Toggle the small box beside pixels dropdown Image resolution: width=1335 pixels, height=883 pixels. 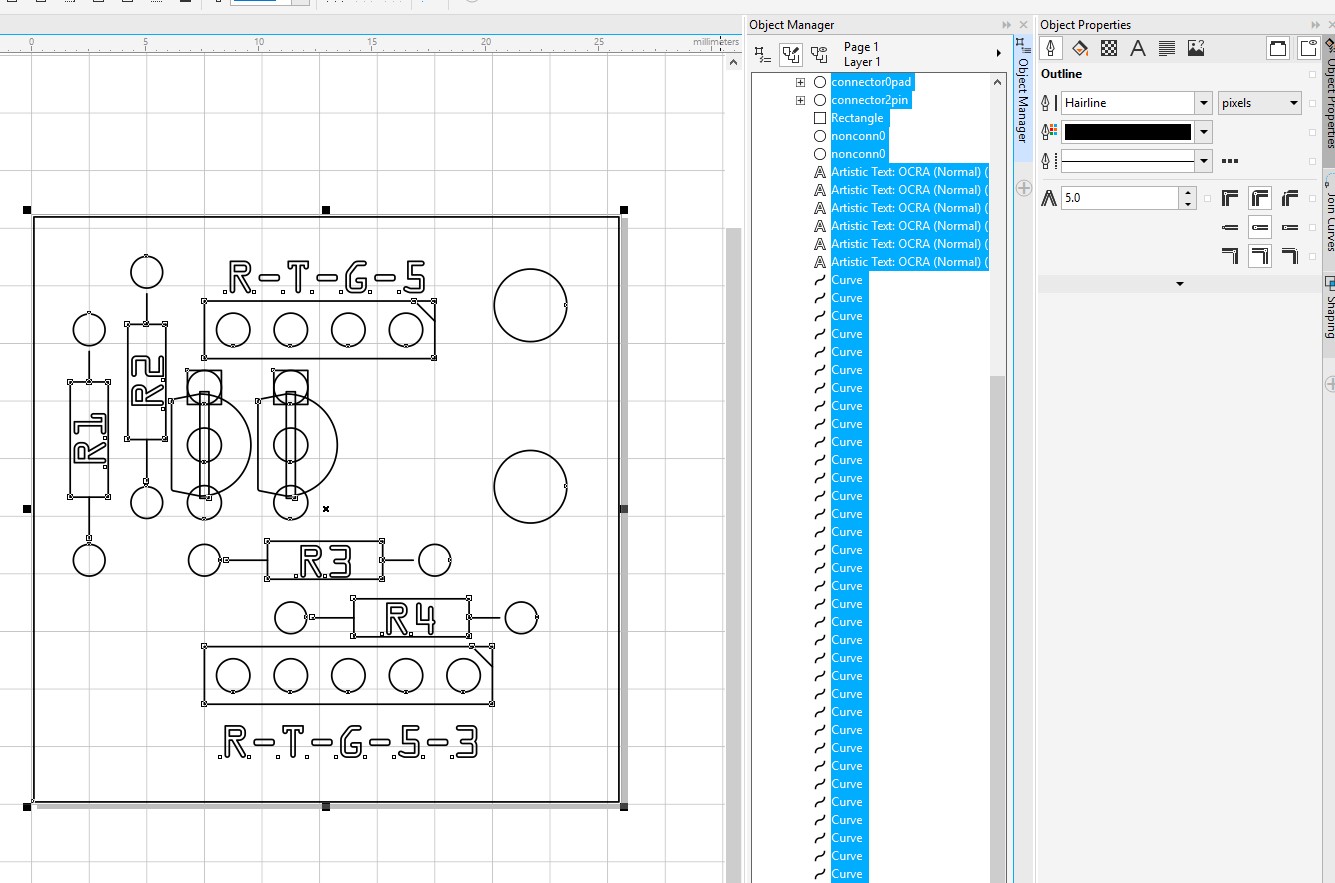[1312, 103]
